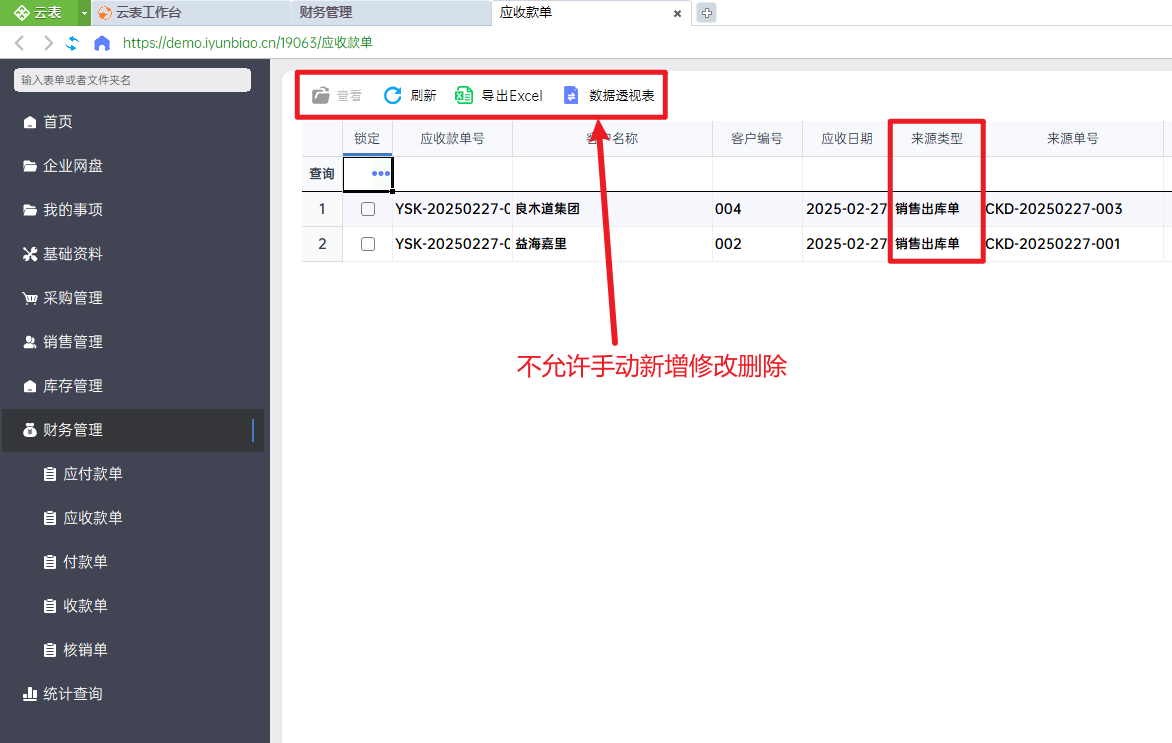Collapse 财务管理 in the sidebar
Image resolution: width=1172 pixels, height=743 pixels.
133,430
